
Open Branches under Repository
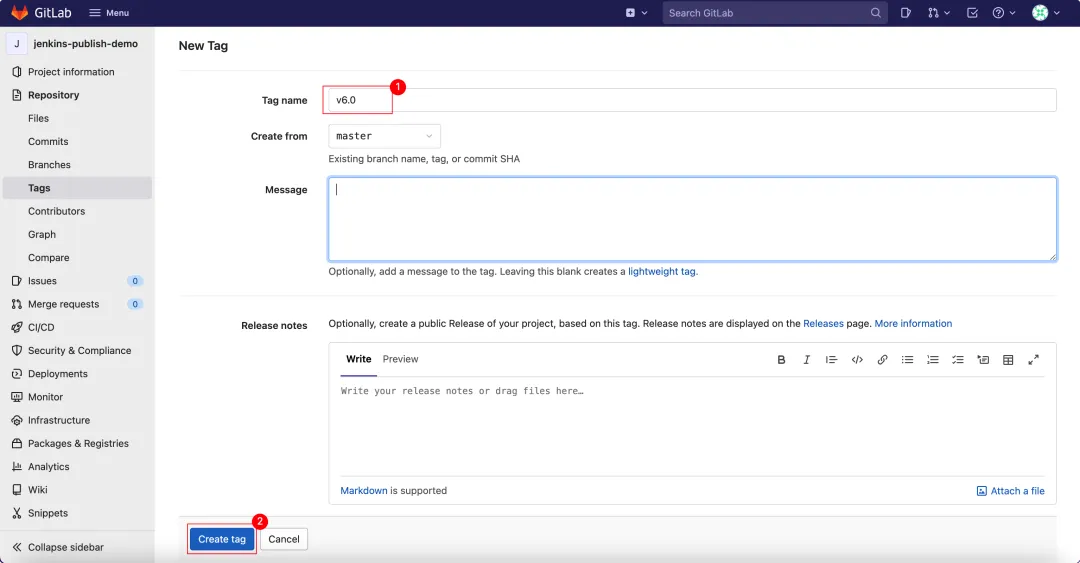tap(49, 165)
